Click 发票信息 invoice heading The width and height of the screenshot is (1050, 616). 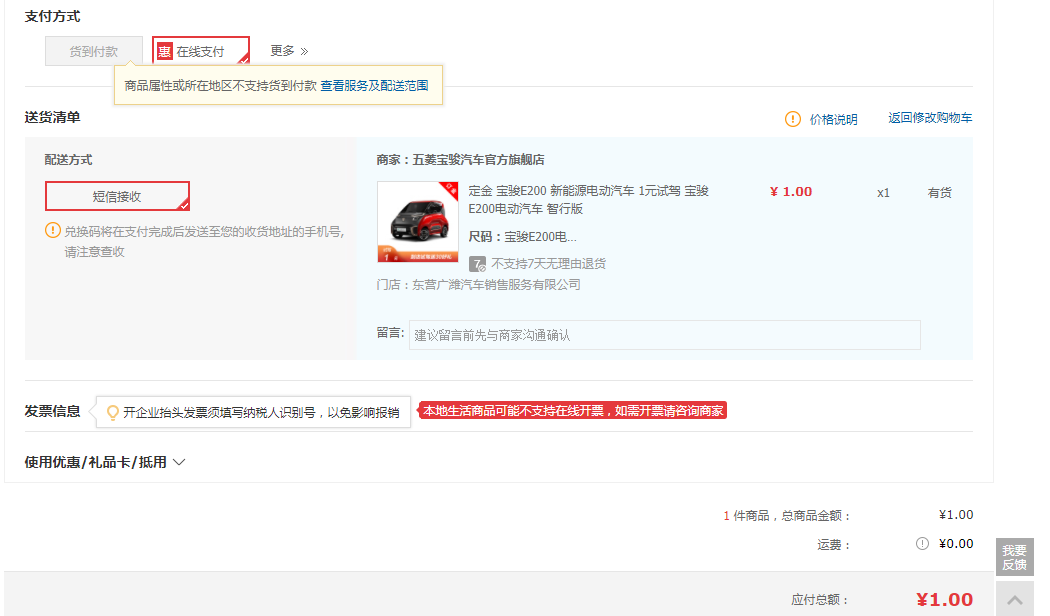52,411
